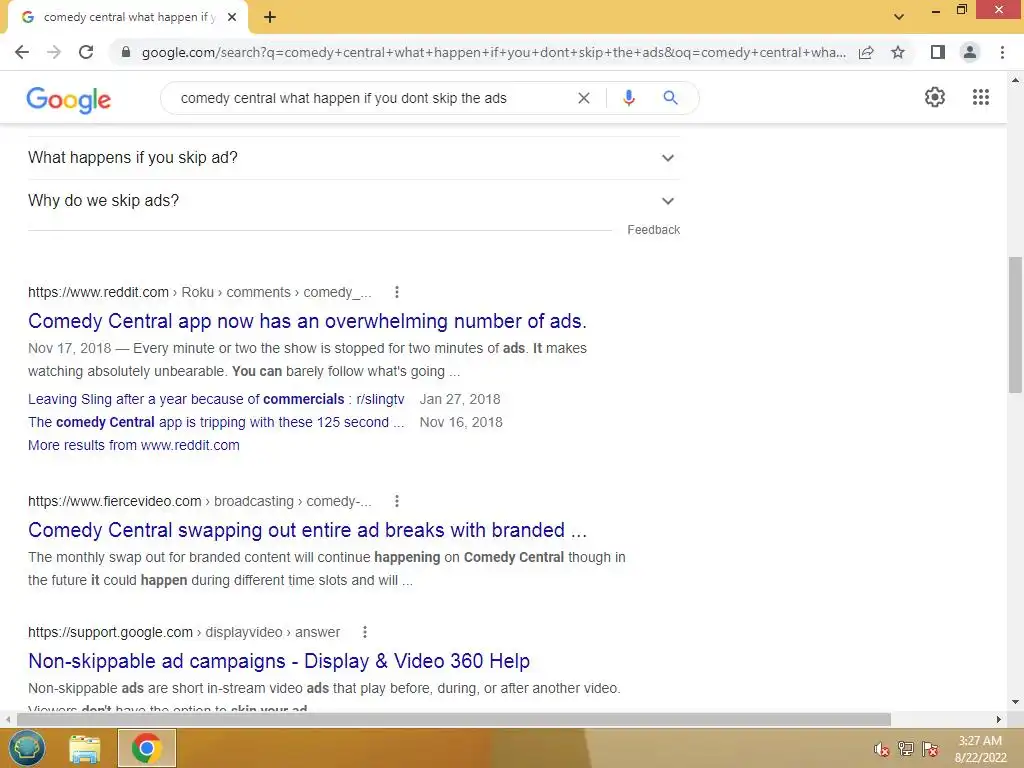Viewport: 1024px width, 768px height.
Task: Open 'Comedy Central swapping out' result
Action: click(308, 530)
